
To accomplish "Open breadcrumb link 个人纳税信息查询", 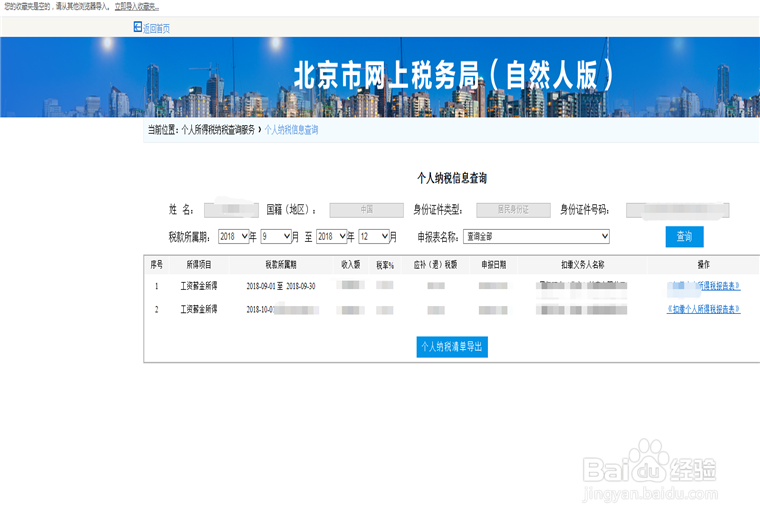I will (291, 130).
